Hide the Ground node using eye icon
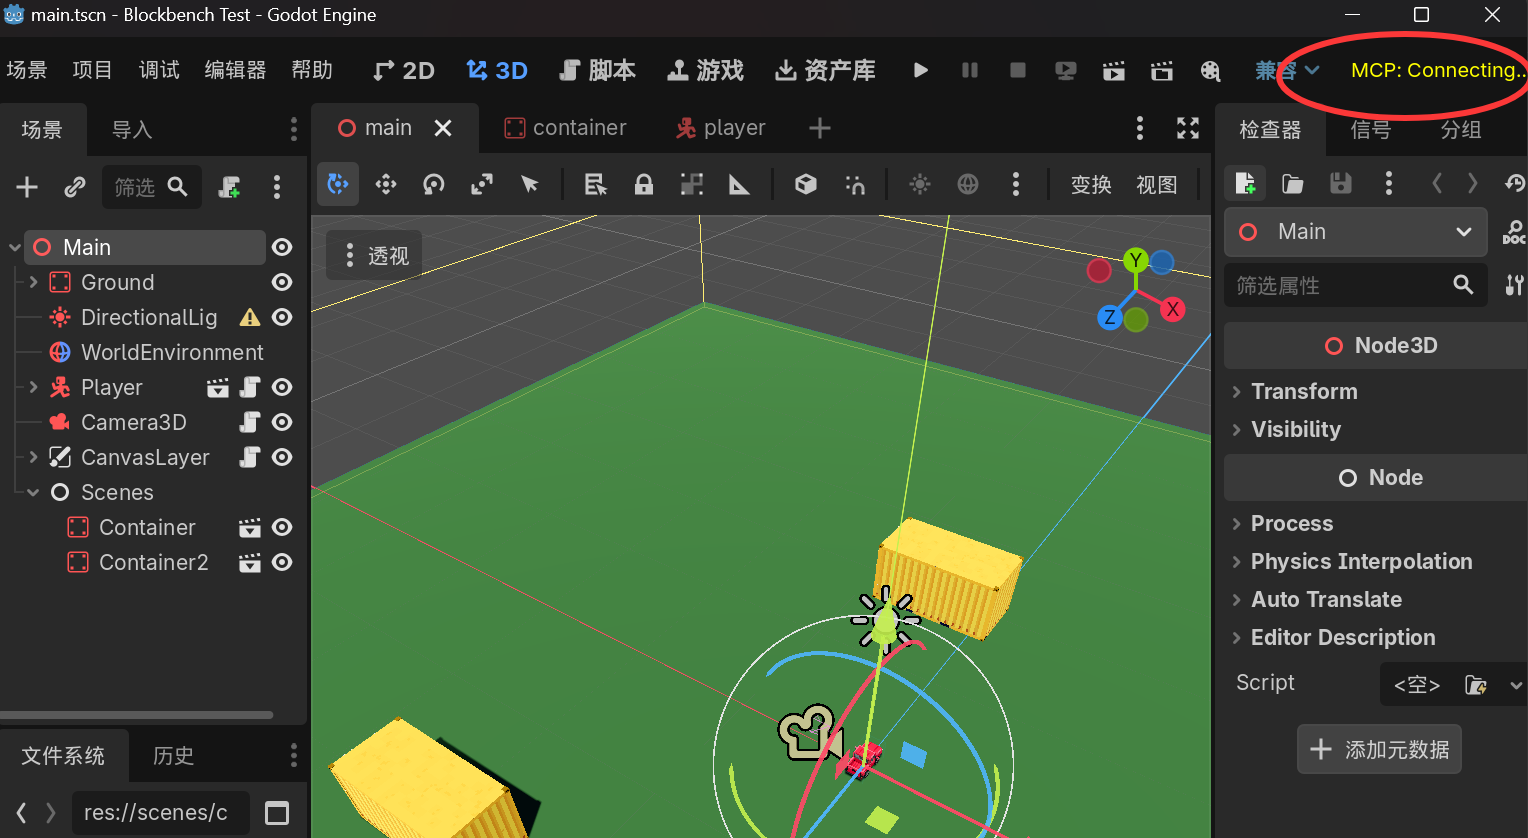 click(283, 283)
